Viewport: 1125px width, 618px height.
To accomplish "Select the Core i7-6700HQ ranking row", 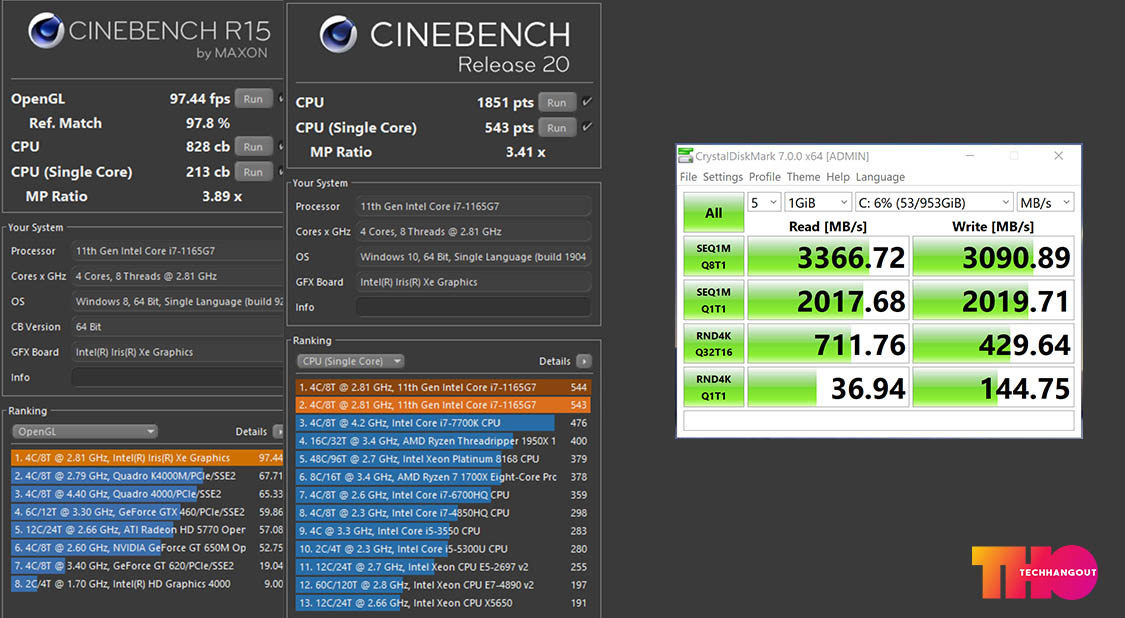I will (x=443, y=495).
